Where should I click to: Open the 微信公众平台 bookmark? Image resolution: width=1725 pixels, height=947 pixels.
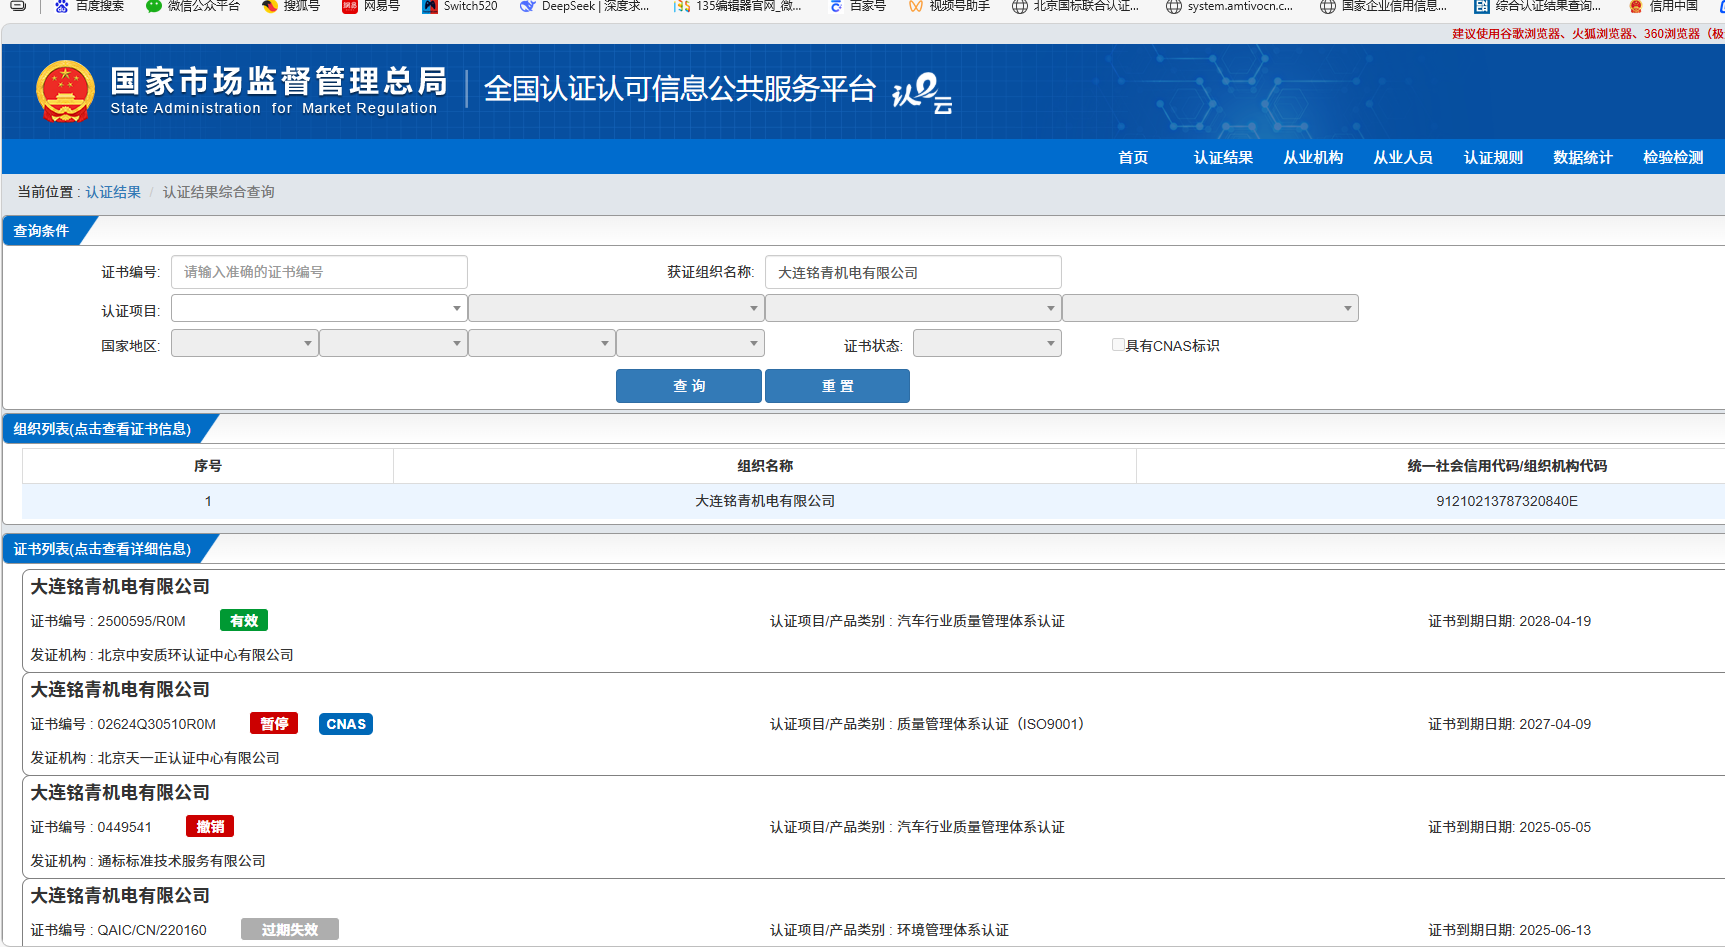[x=193, y=6]
